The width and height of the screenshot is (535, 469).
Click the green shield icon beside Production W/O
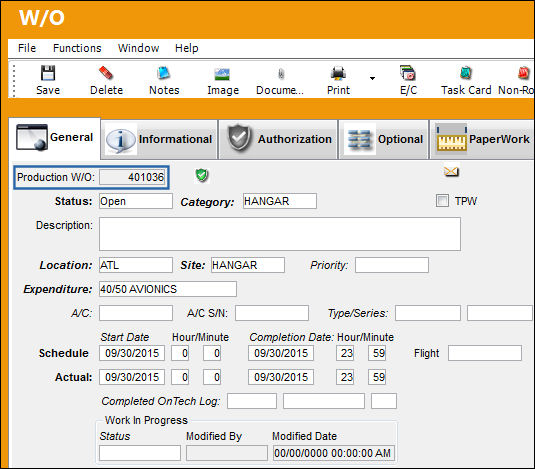pyautogui.click(x=202, y=175)
